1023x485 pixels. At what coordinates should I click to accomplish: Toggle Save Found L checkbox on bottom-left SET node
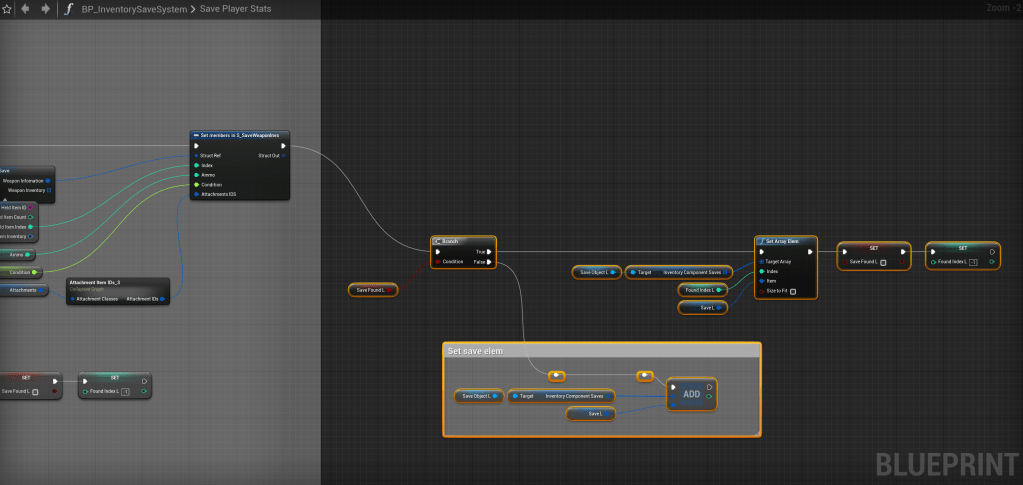[35, 391]
